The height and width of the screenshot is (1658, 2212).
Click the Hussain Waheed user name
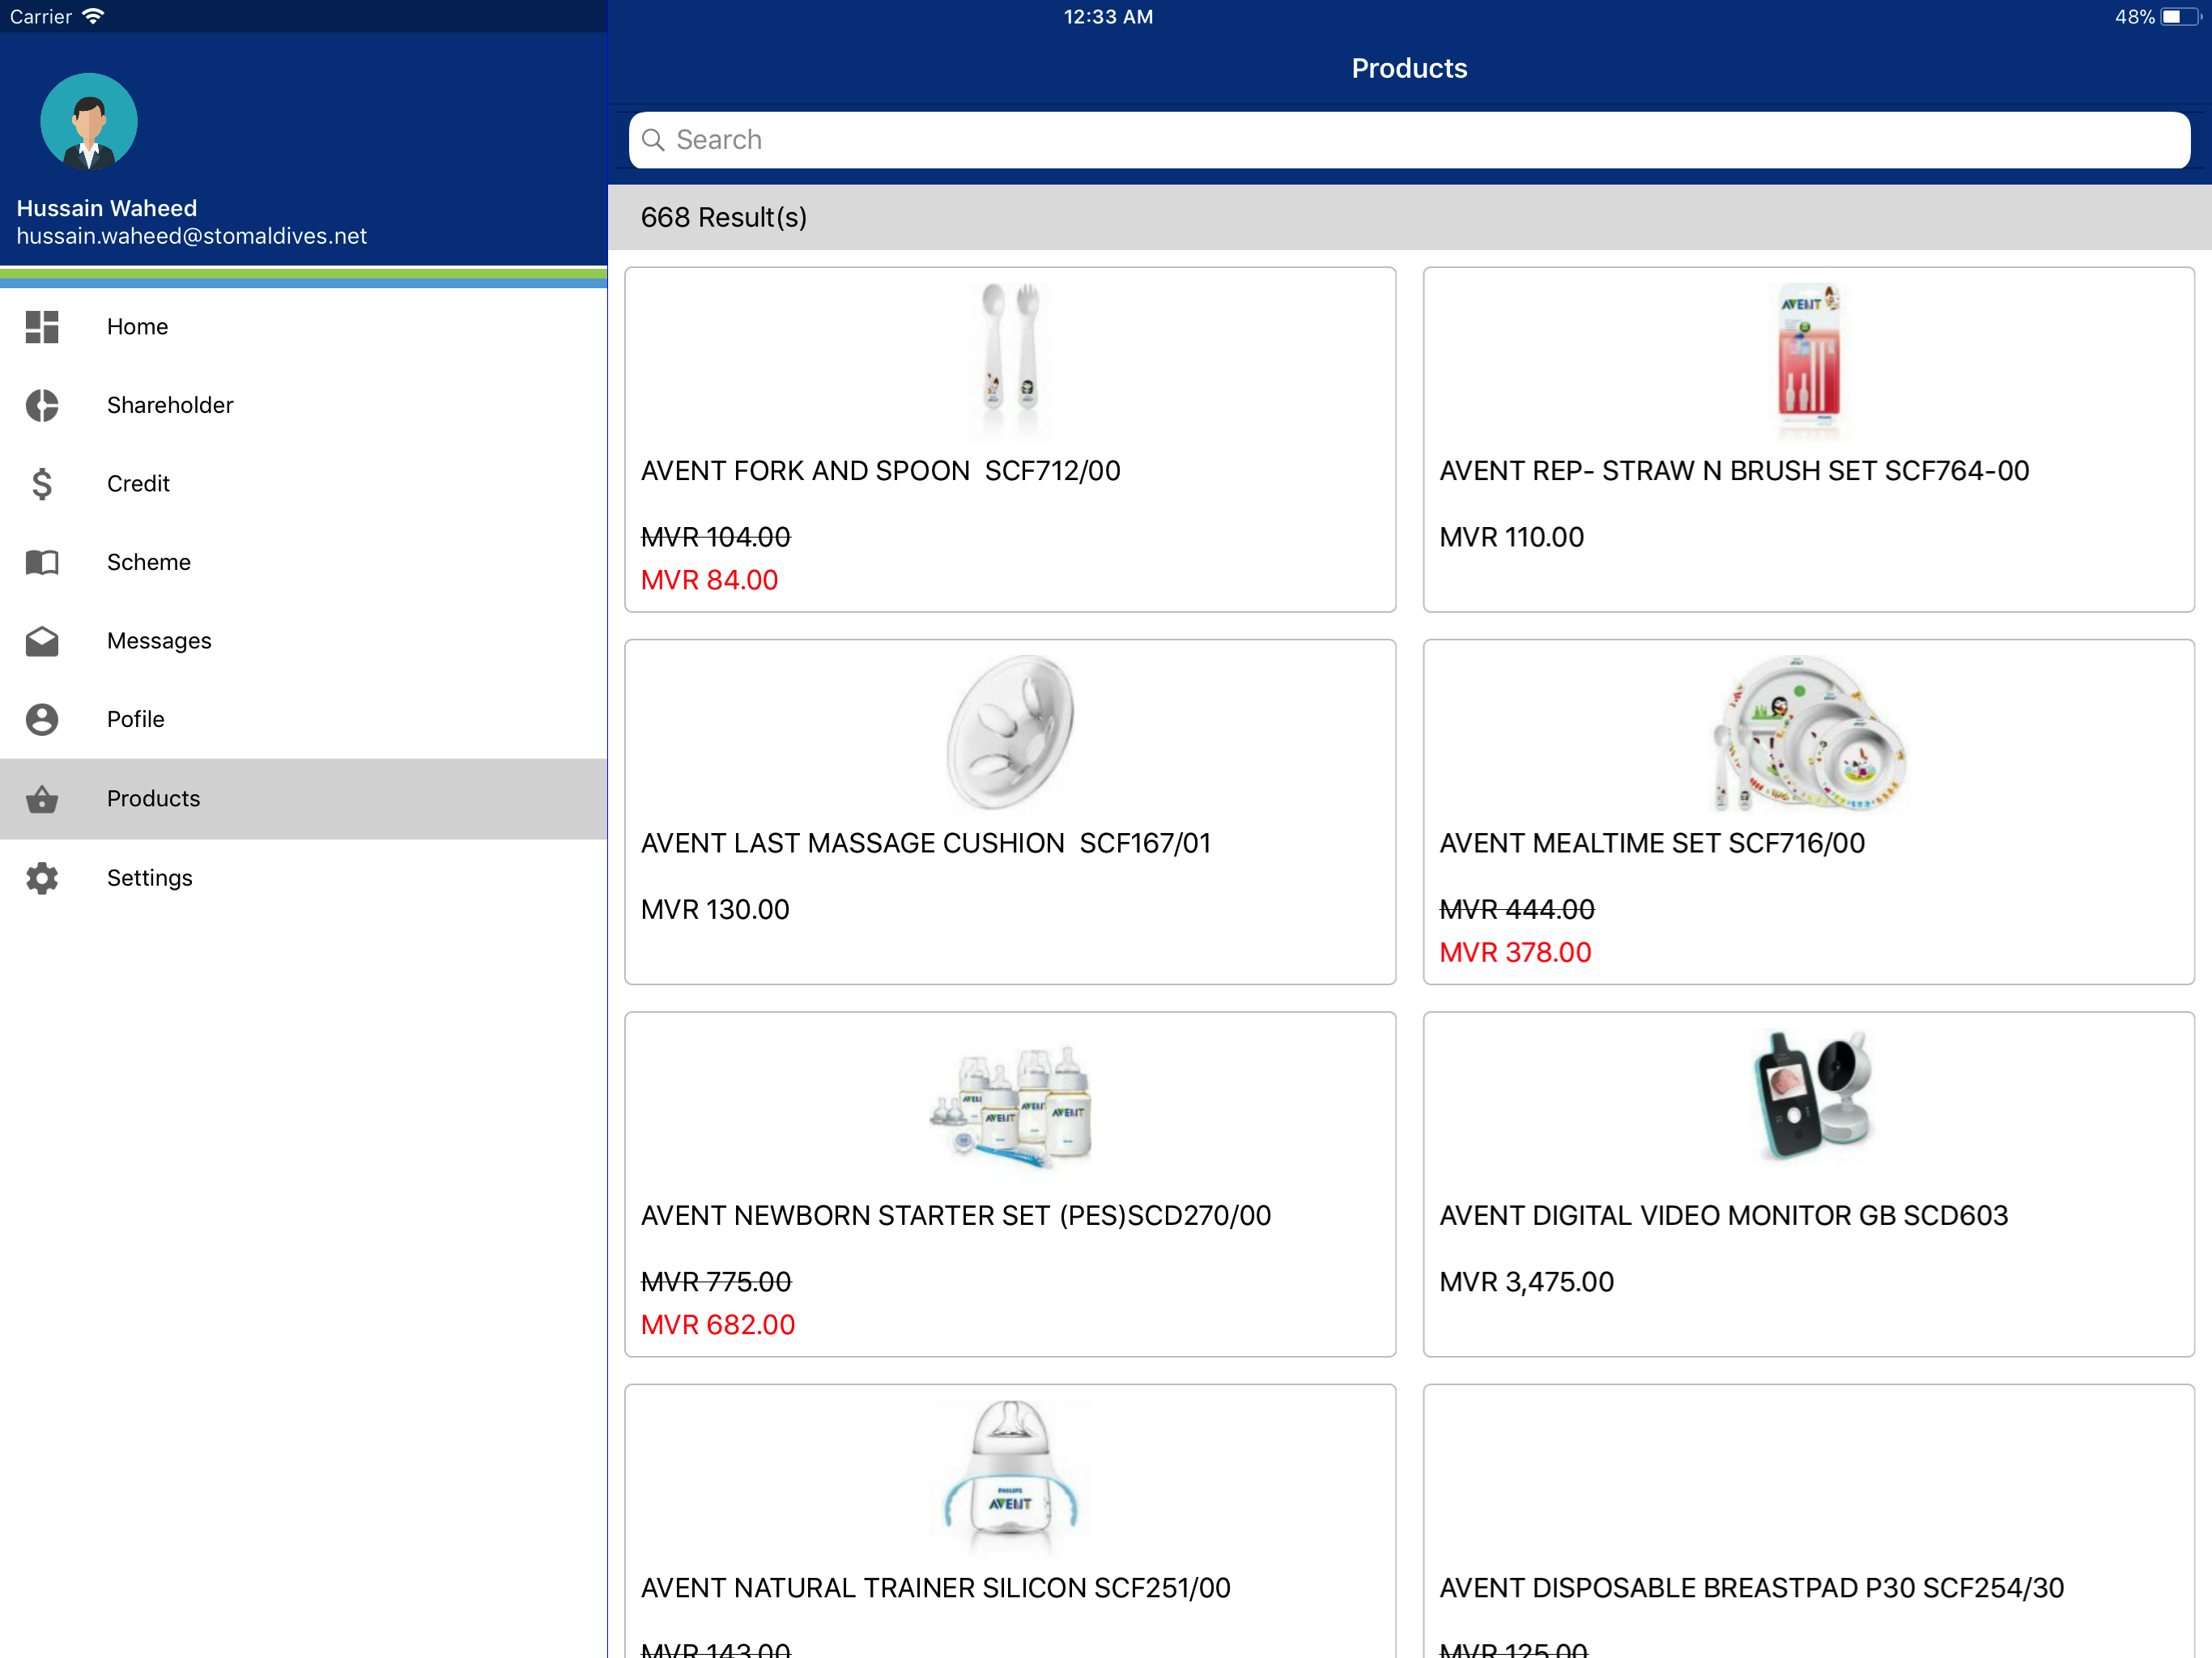coord(107,208)
